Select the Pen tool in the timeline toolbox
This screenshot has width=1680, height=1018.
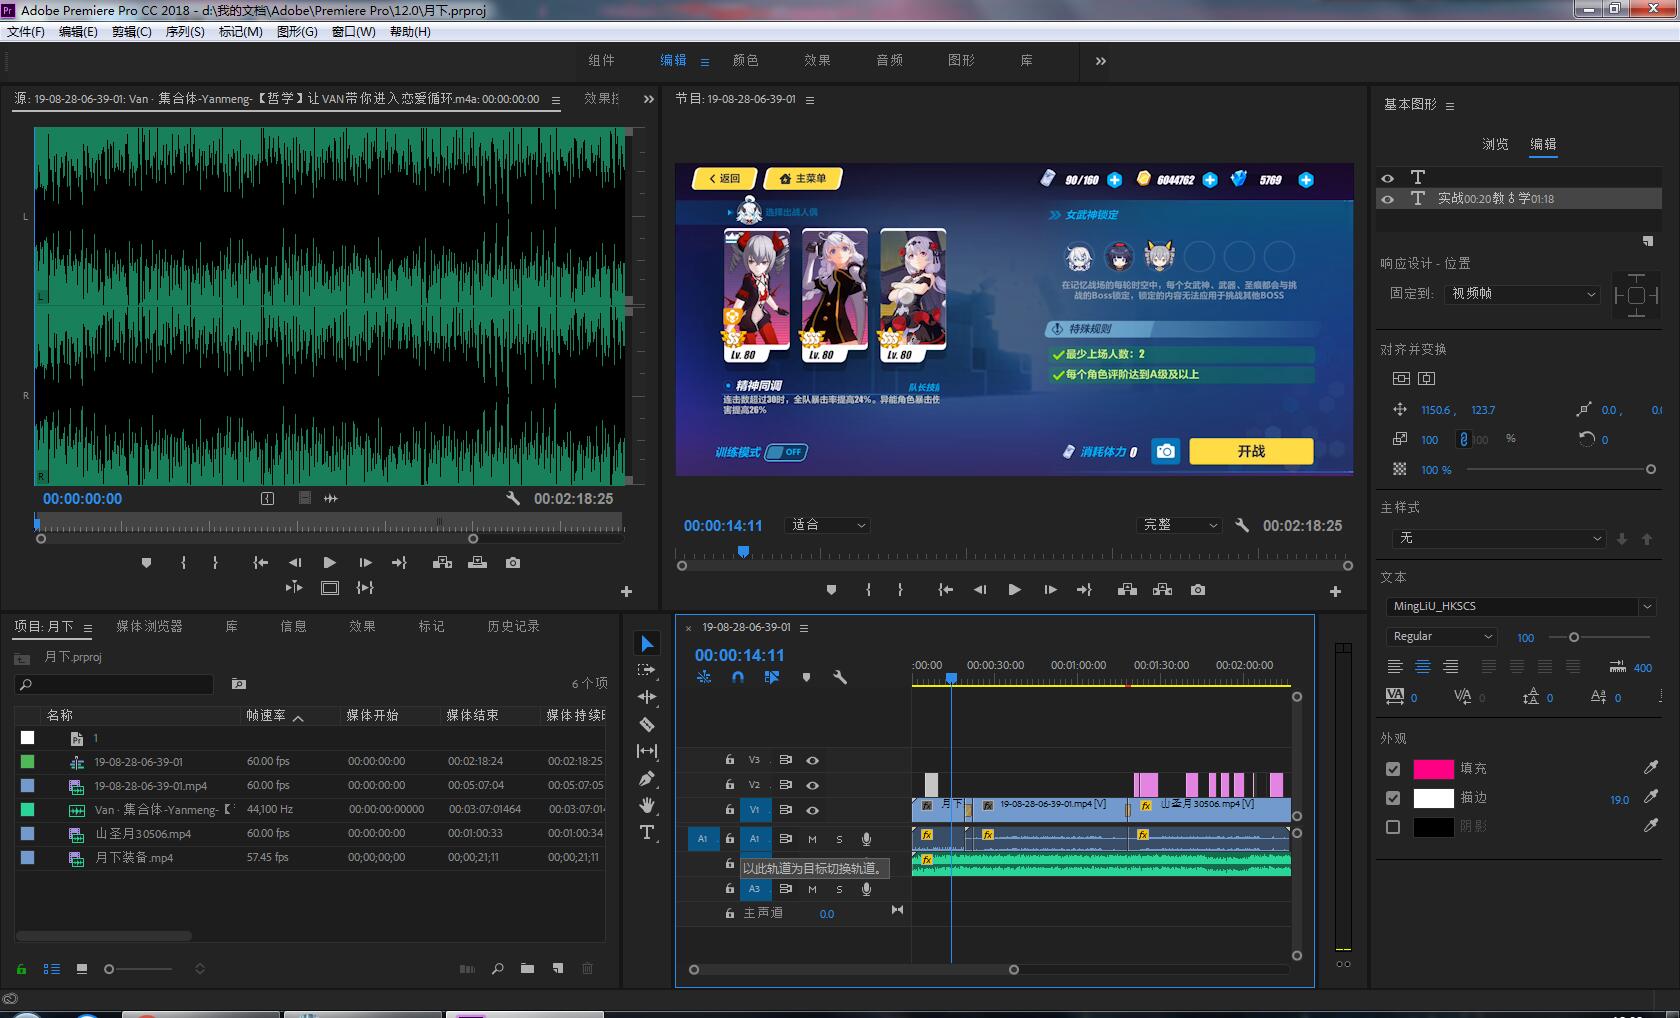click(647, 778)
